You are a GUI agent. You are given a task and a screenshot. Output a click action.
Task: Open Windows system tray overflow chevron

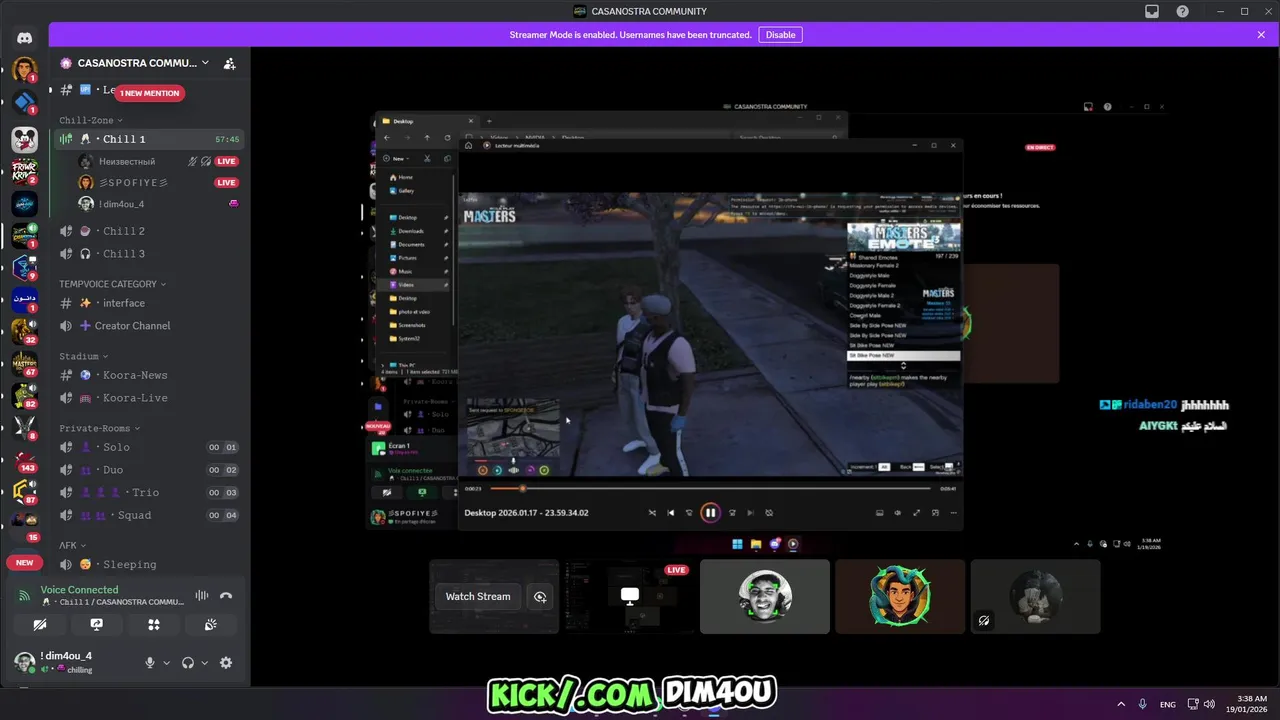(1120, 704)
